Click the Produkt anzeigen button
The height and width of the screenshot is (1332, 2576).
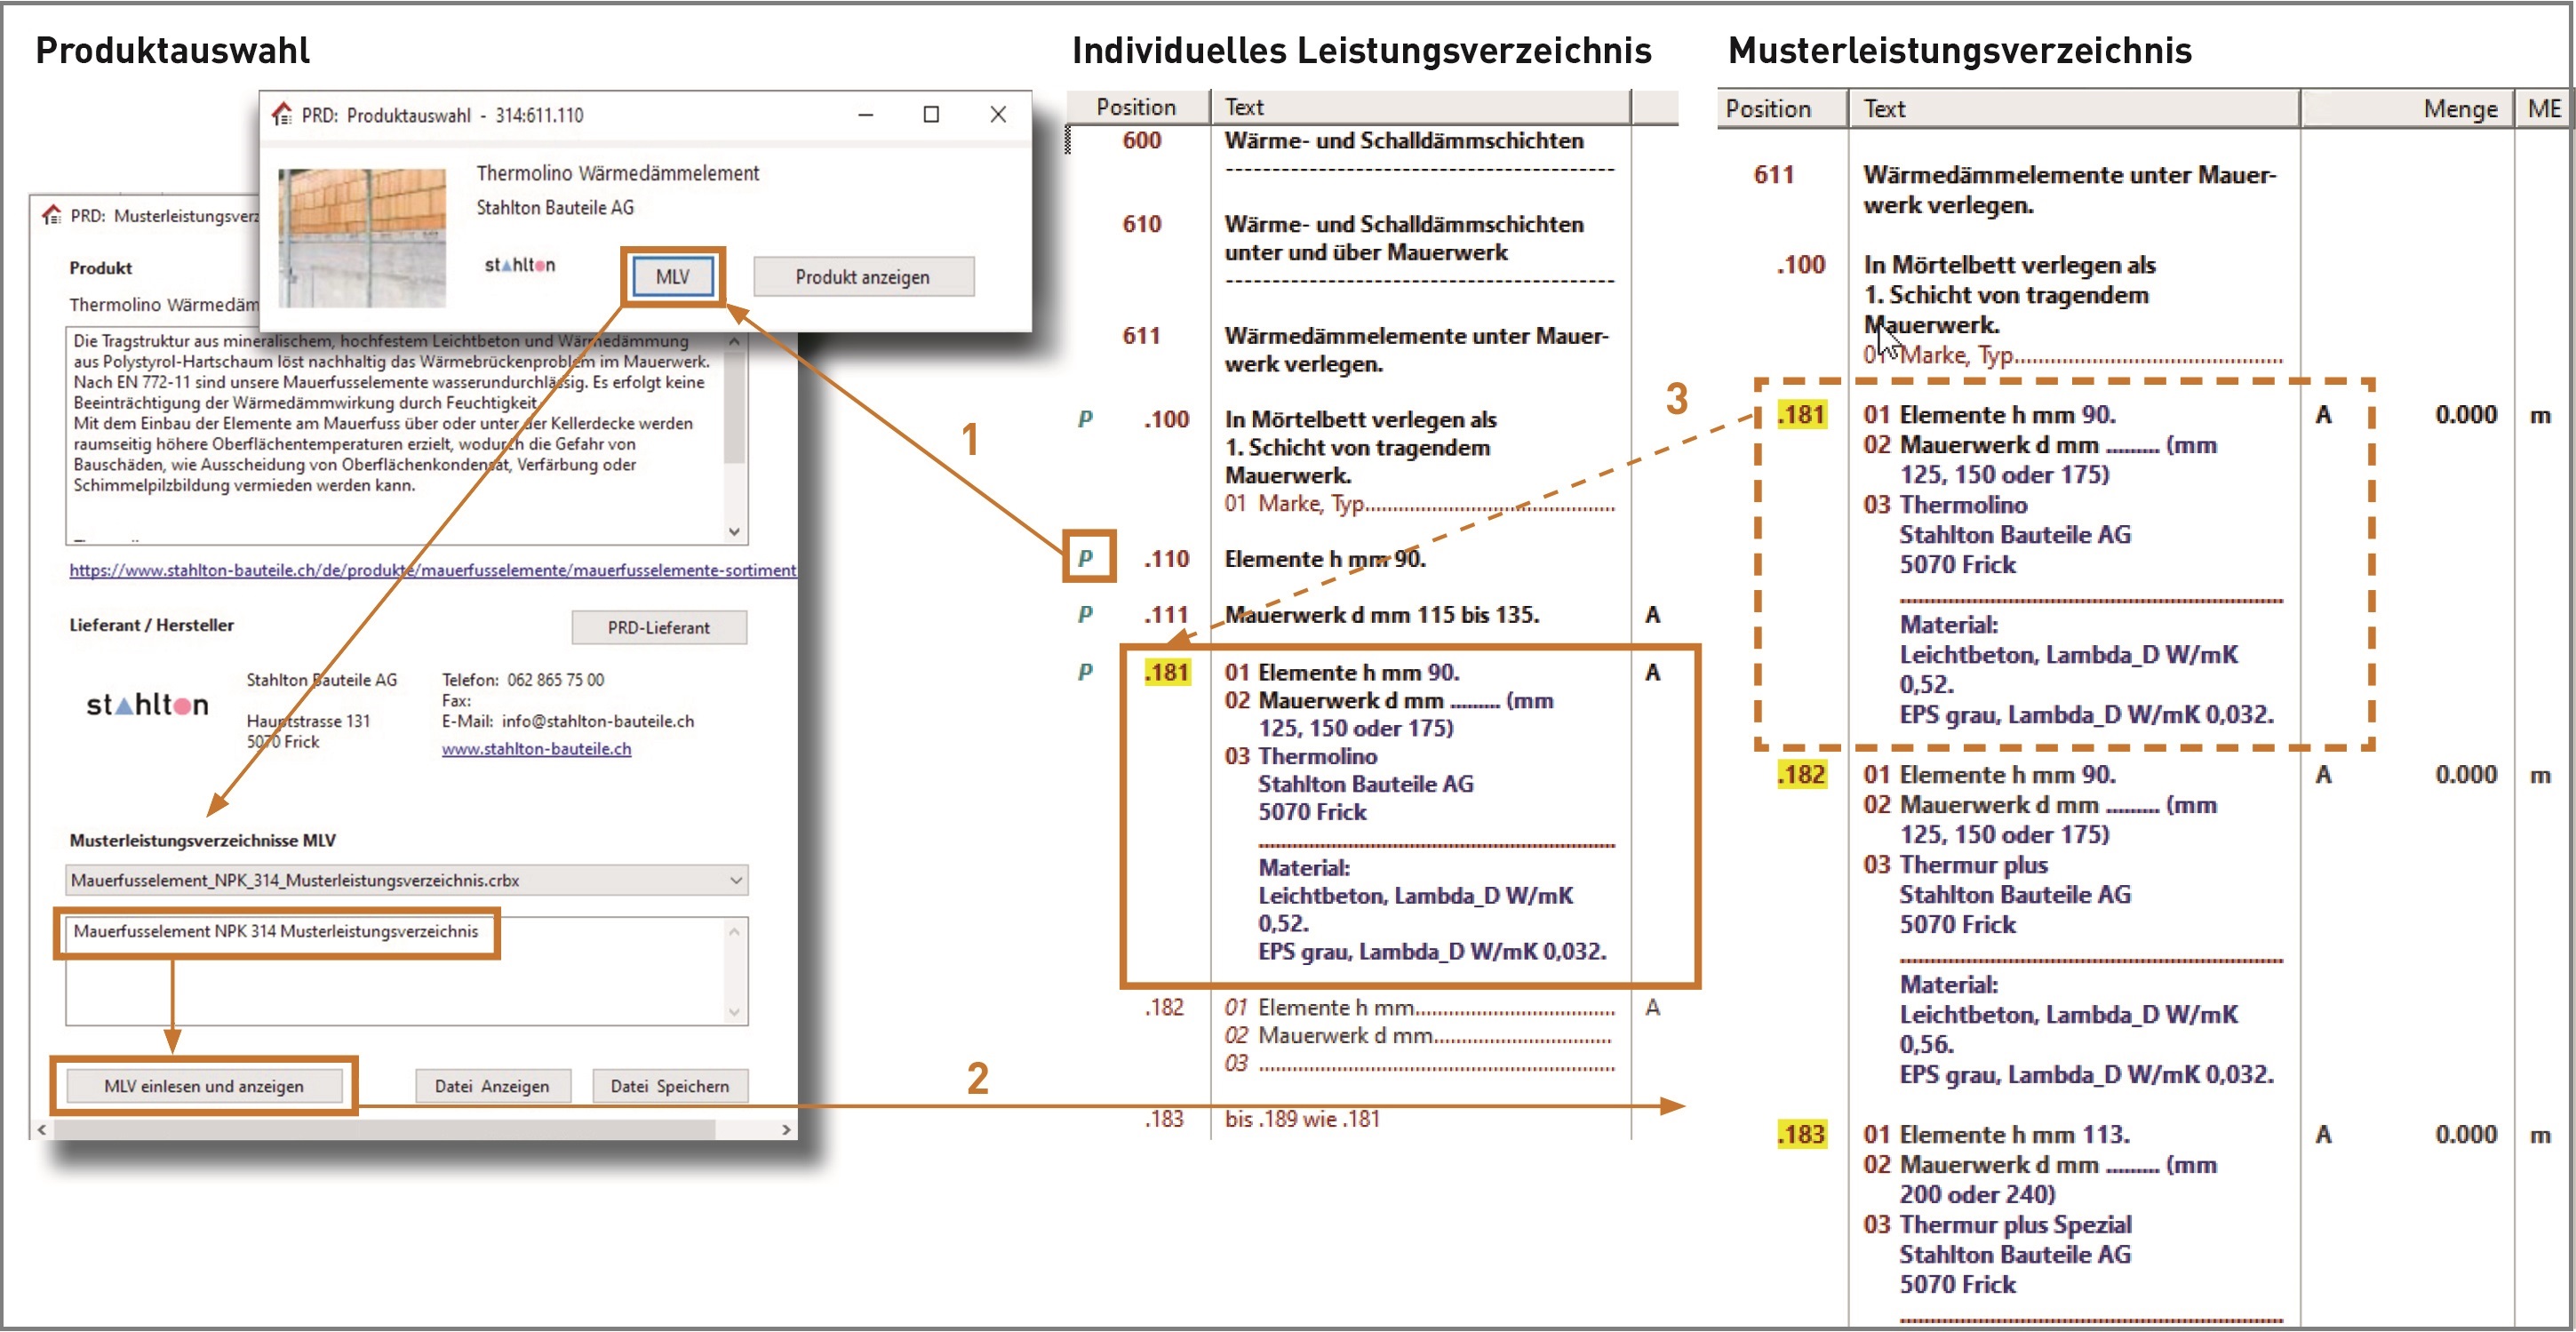[x=862, y=277]
